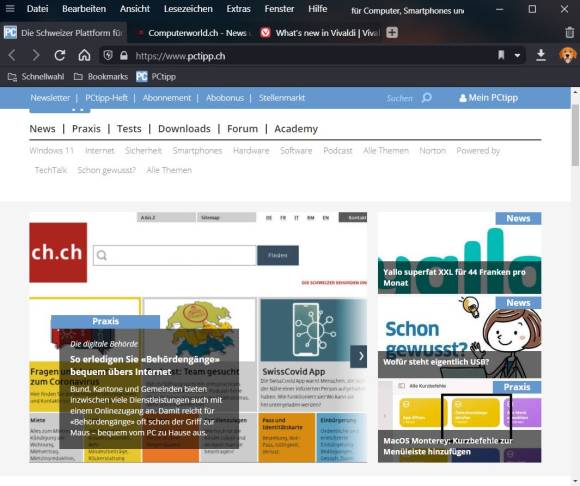Viewport: 580px width, 486px height.
Task: Open the Podcast topic link
Action: point(338,151)
